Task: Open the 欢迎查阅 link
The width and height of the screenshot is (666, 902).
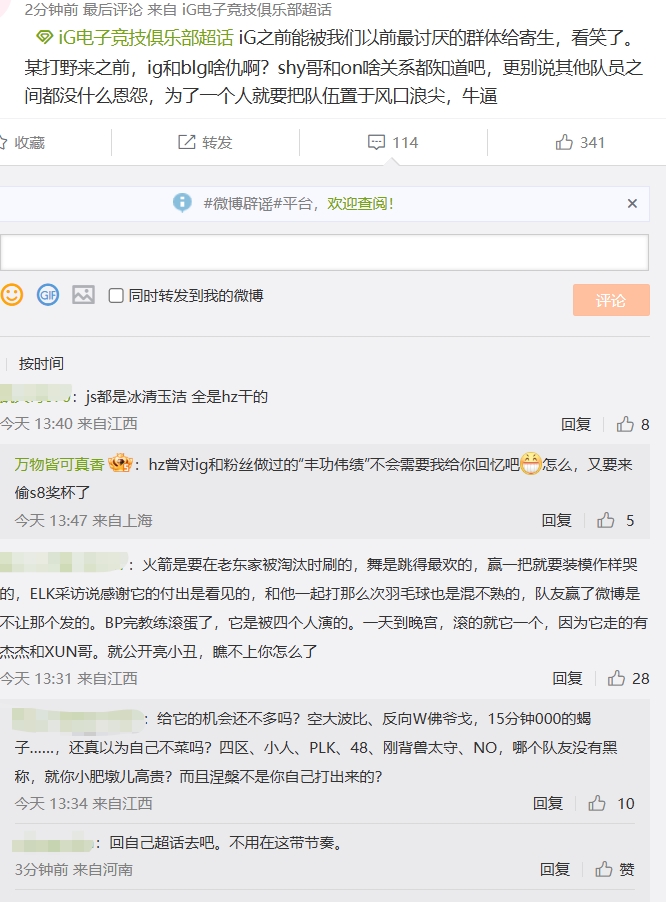Action: coord(361,203)
